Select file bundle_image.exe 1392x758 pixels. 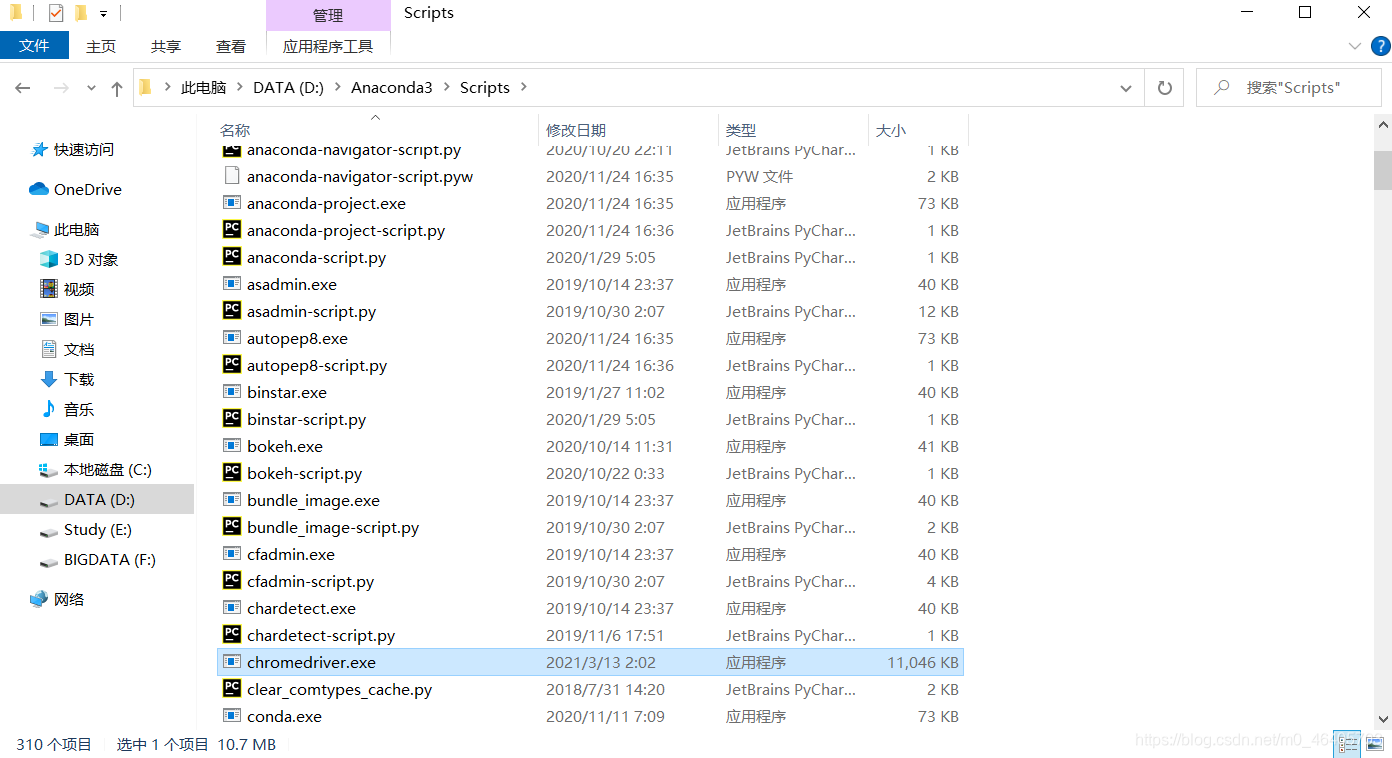pos(313,500)
